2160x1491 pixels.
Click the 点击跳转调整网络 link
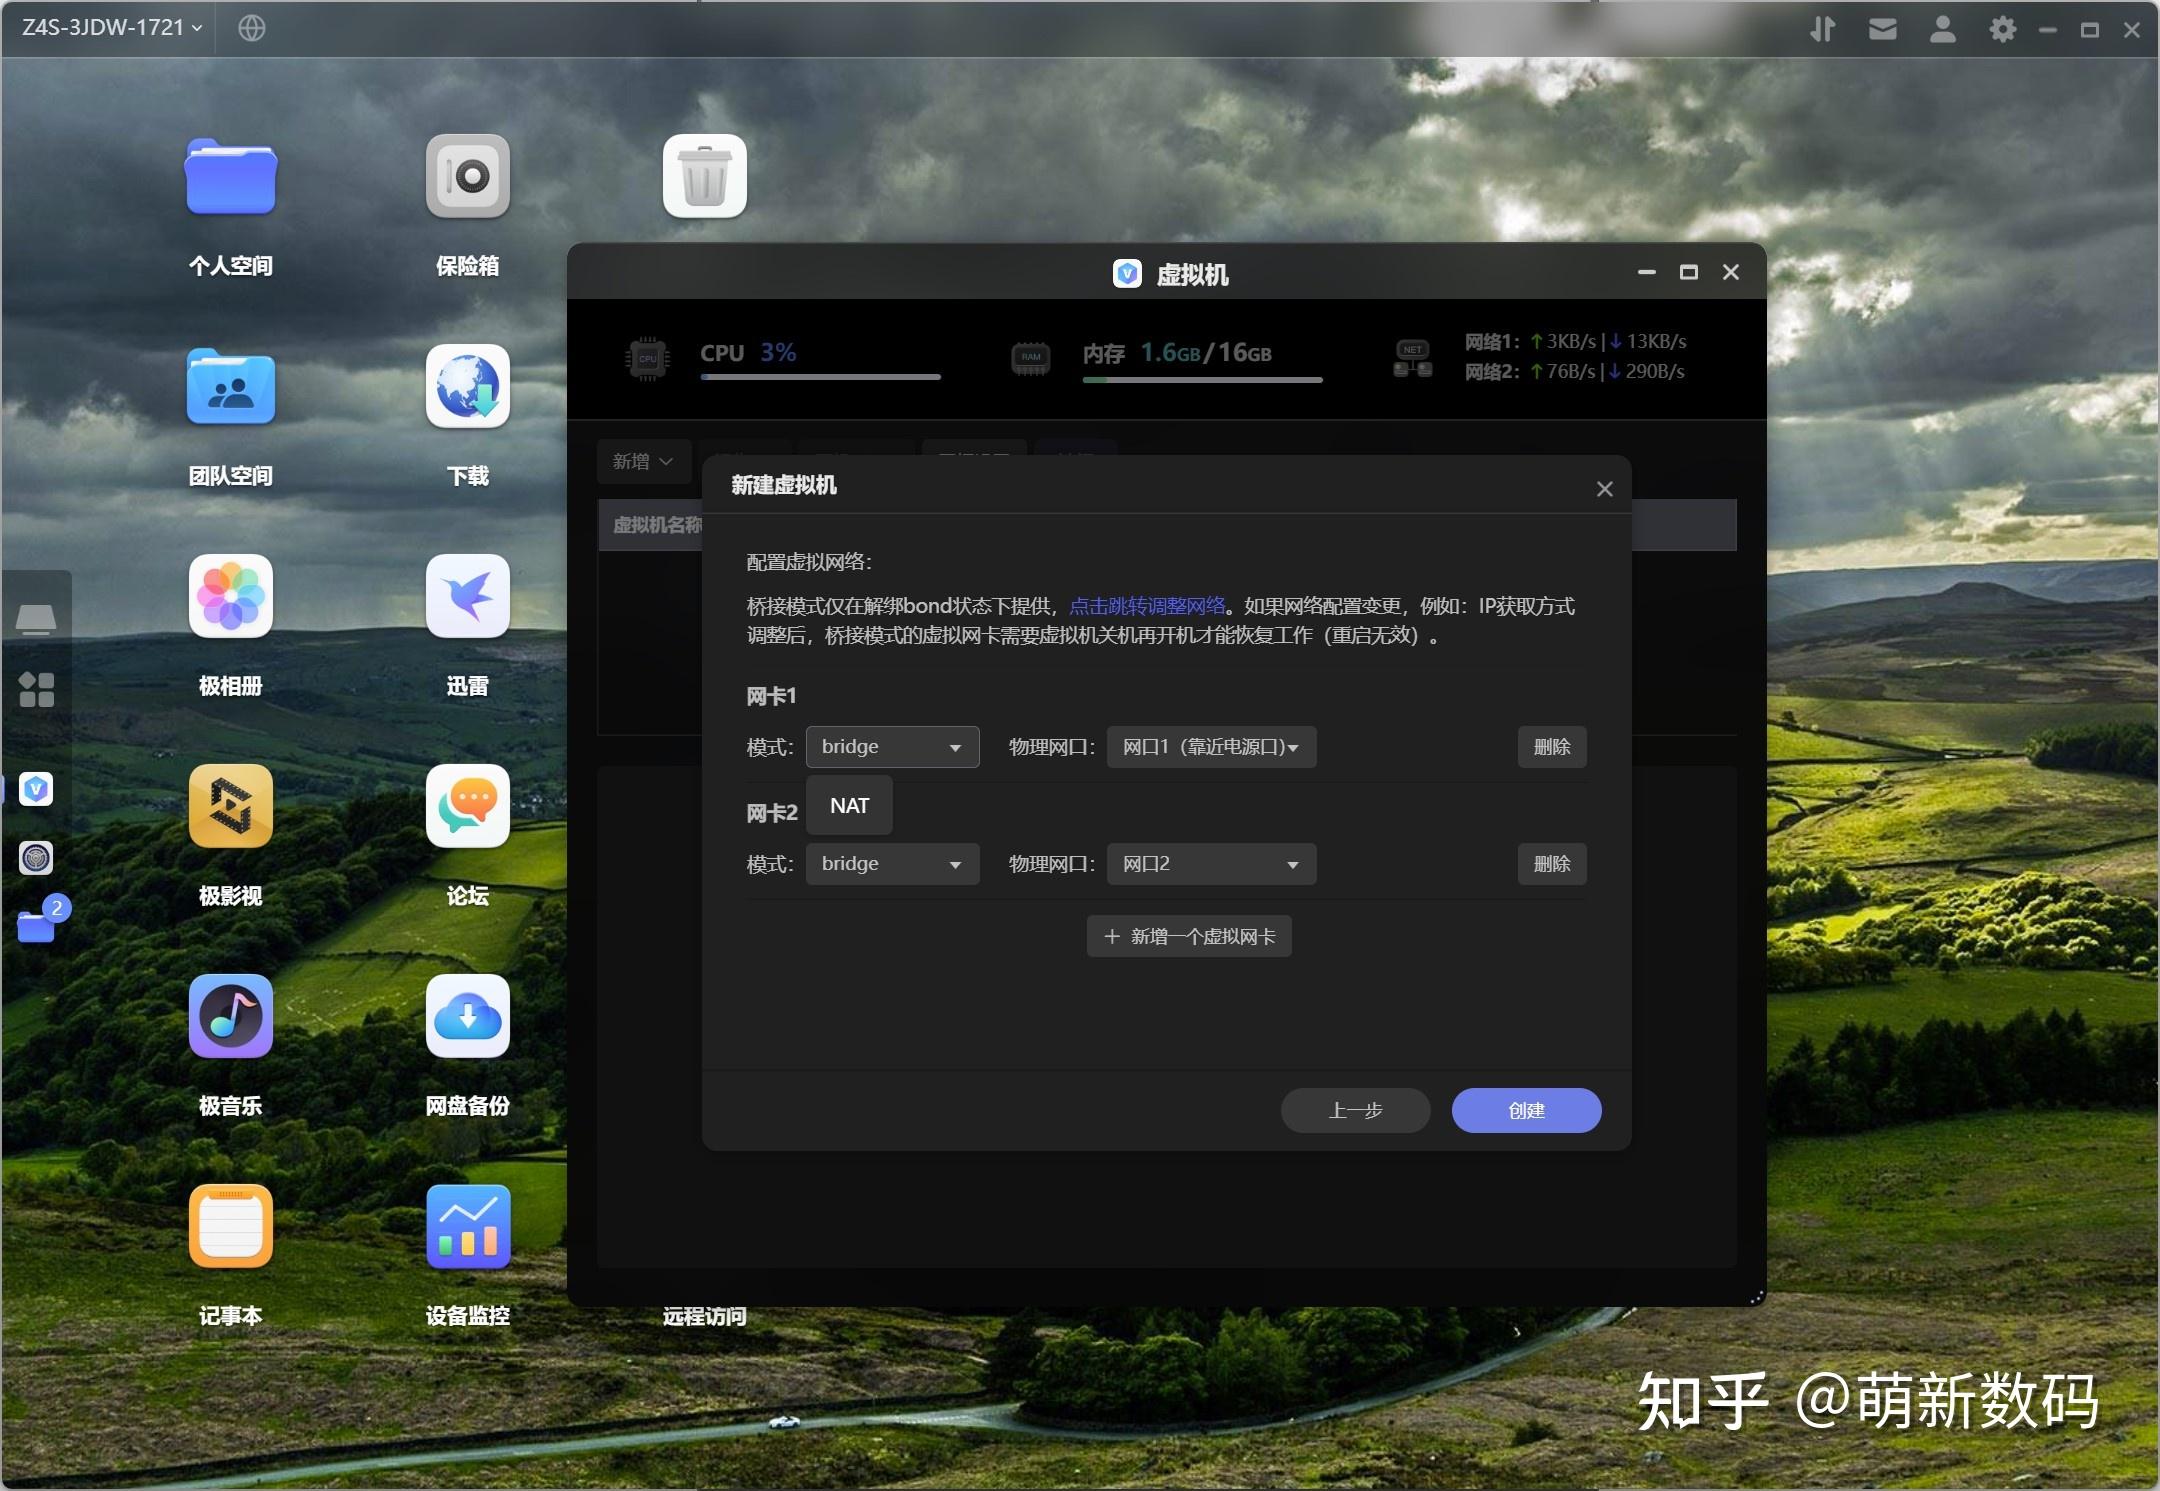(x=1146, y=605)
